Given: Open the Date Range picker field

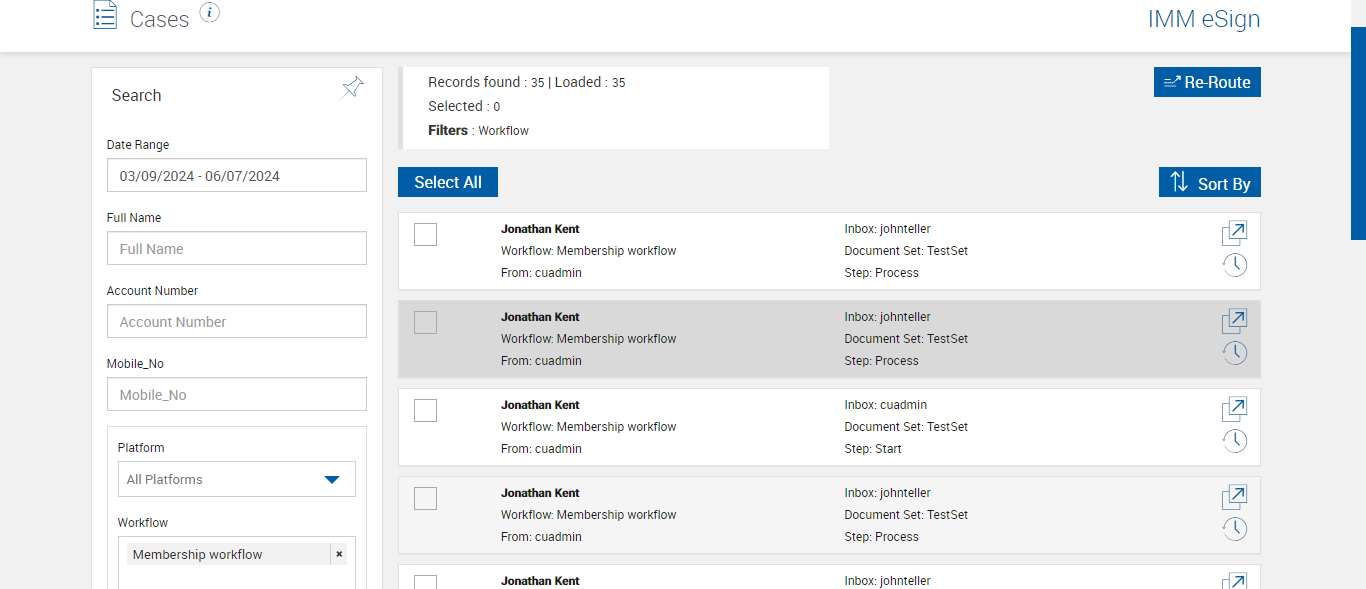Looking at the screenshot, I should tap(236, 176).
